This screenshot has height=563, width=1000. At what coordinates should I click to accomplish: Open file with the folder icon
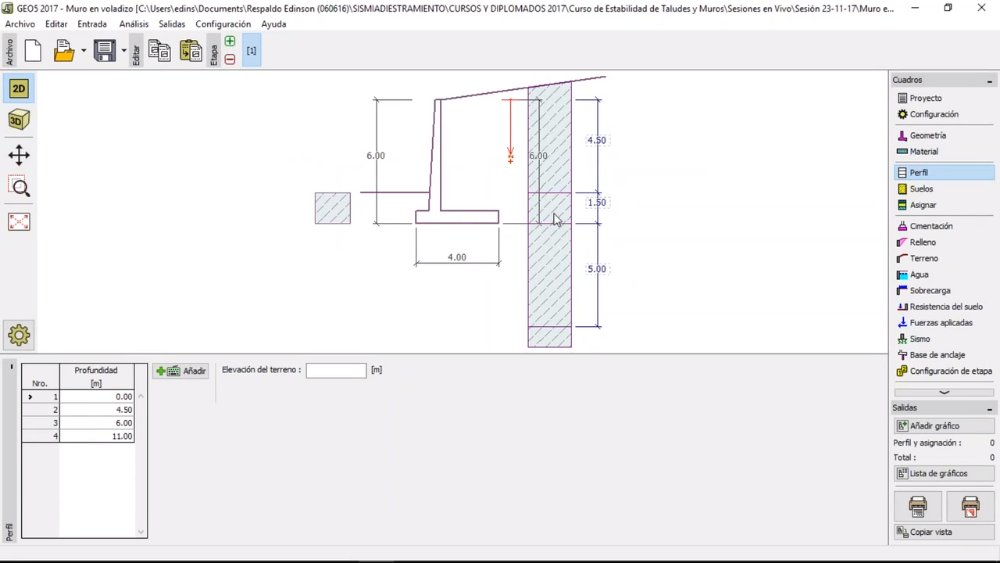64,50
